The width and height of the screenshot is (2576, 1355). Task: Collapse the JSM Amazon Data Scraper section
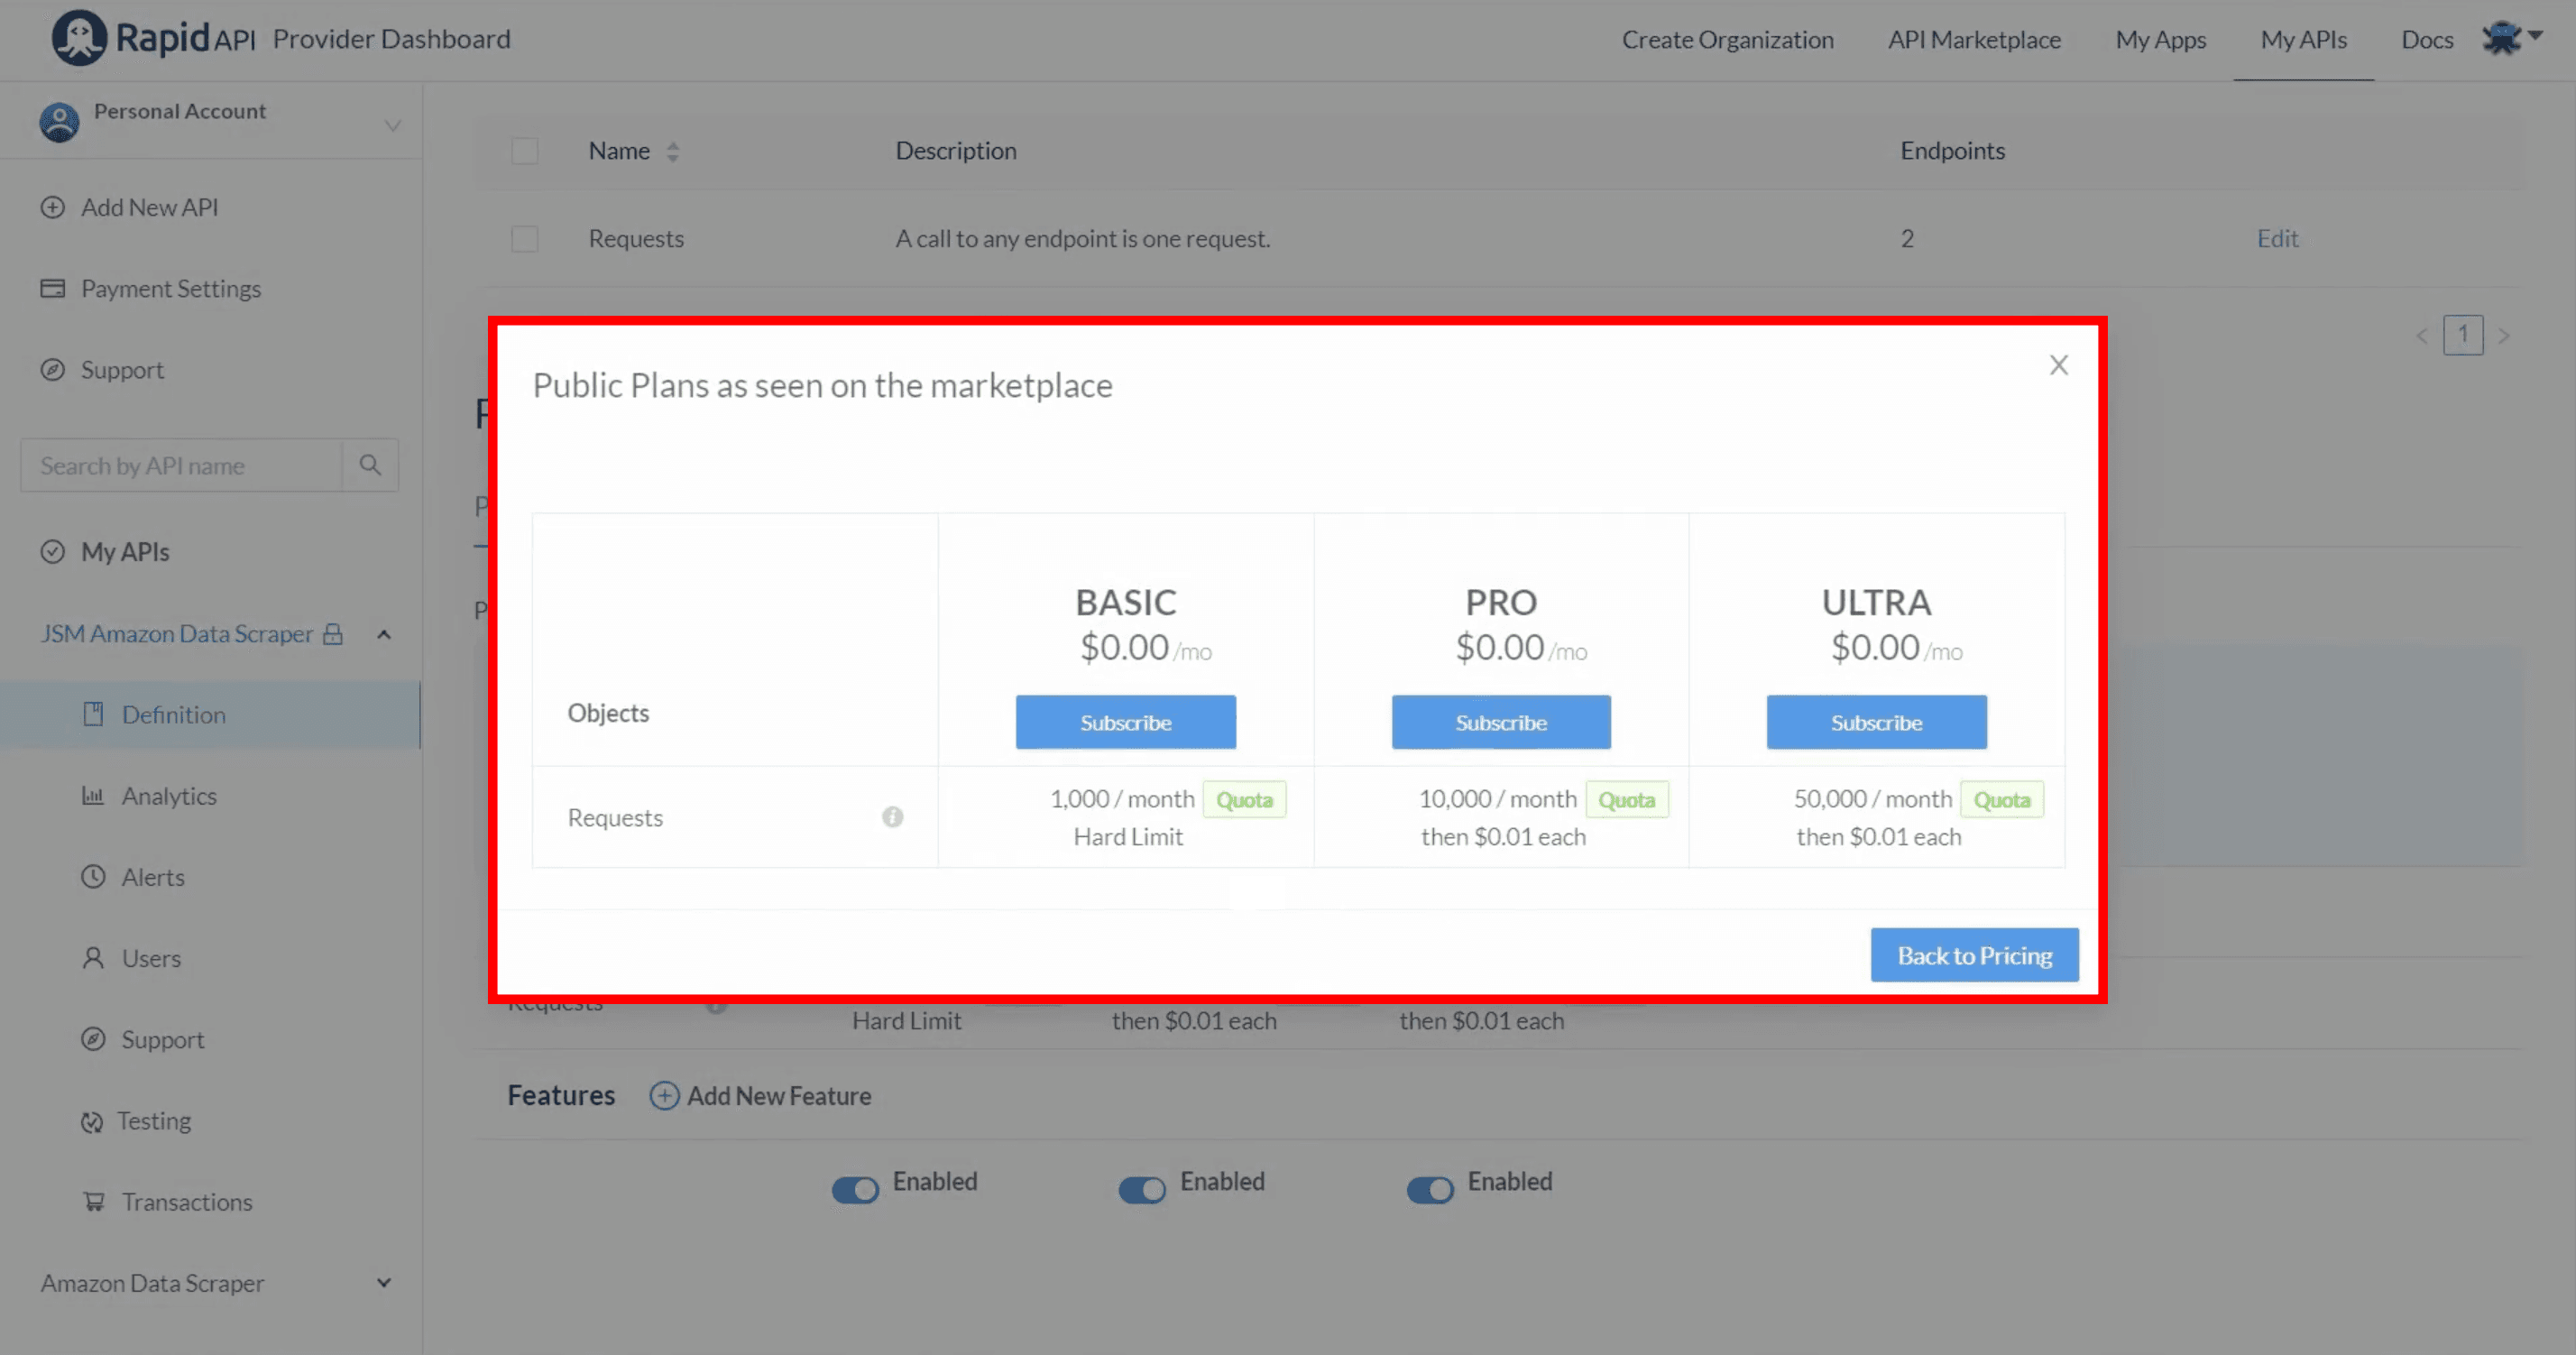pyautogui.click(x=384, y=634)
